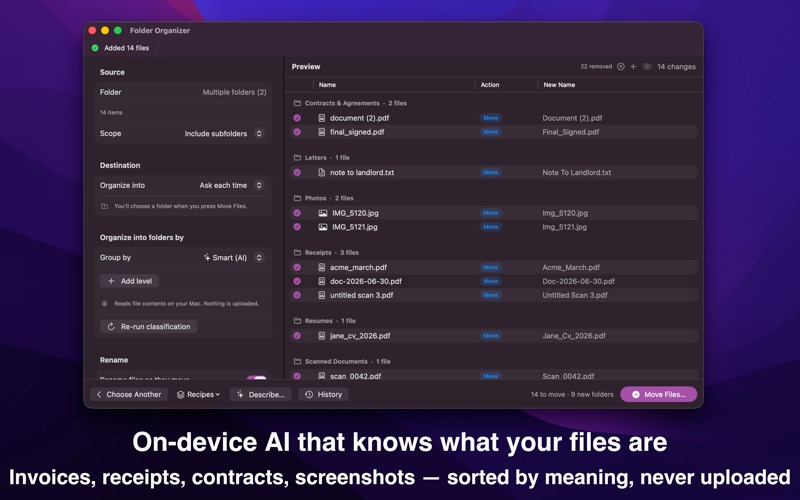The image size is (800, 500).
Task: Click Re-run classification button
Action: tap(148, 327)
